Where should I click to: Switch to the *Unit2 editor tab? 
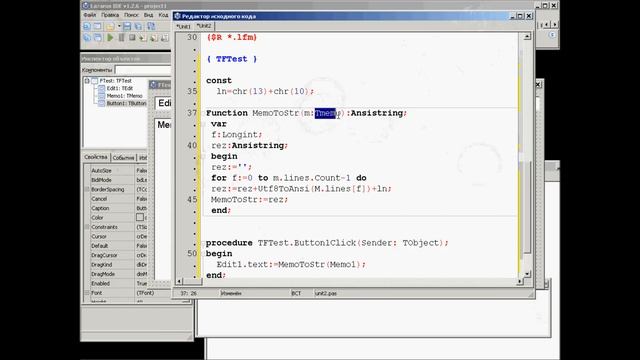tap(204, 26)
